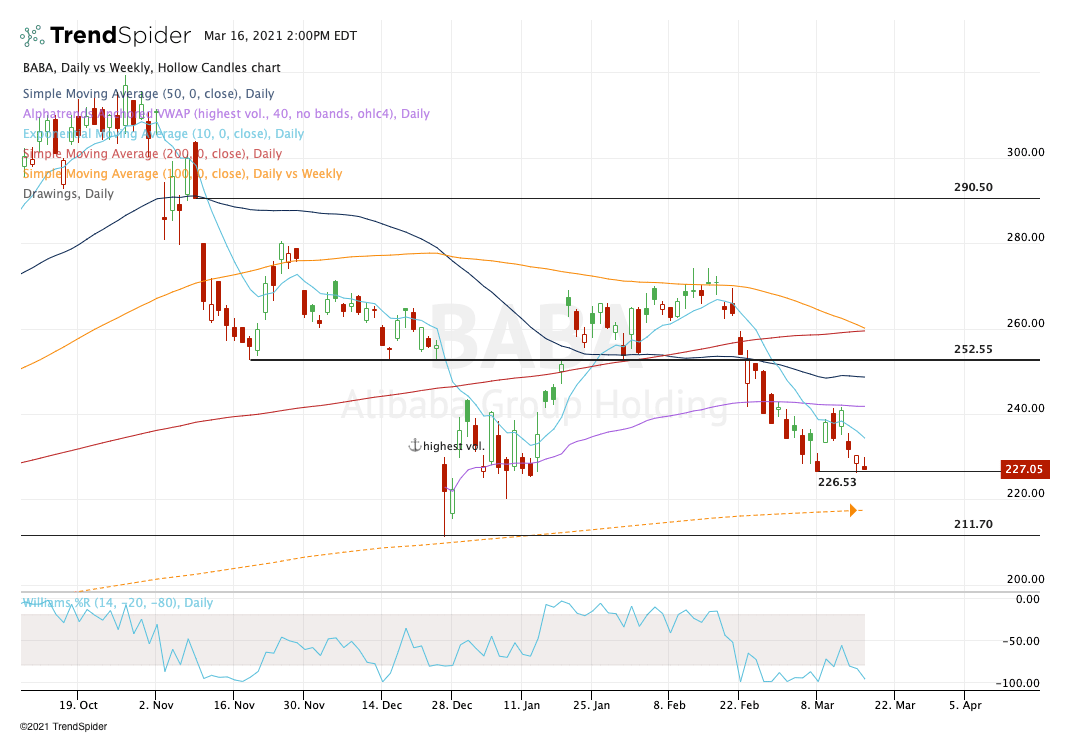Click the red 227.05 current price tag
The width and height of the screenshot is (1070, 736).
pos(1024,469)
